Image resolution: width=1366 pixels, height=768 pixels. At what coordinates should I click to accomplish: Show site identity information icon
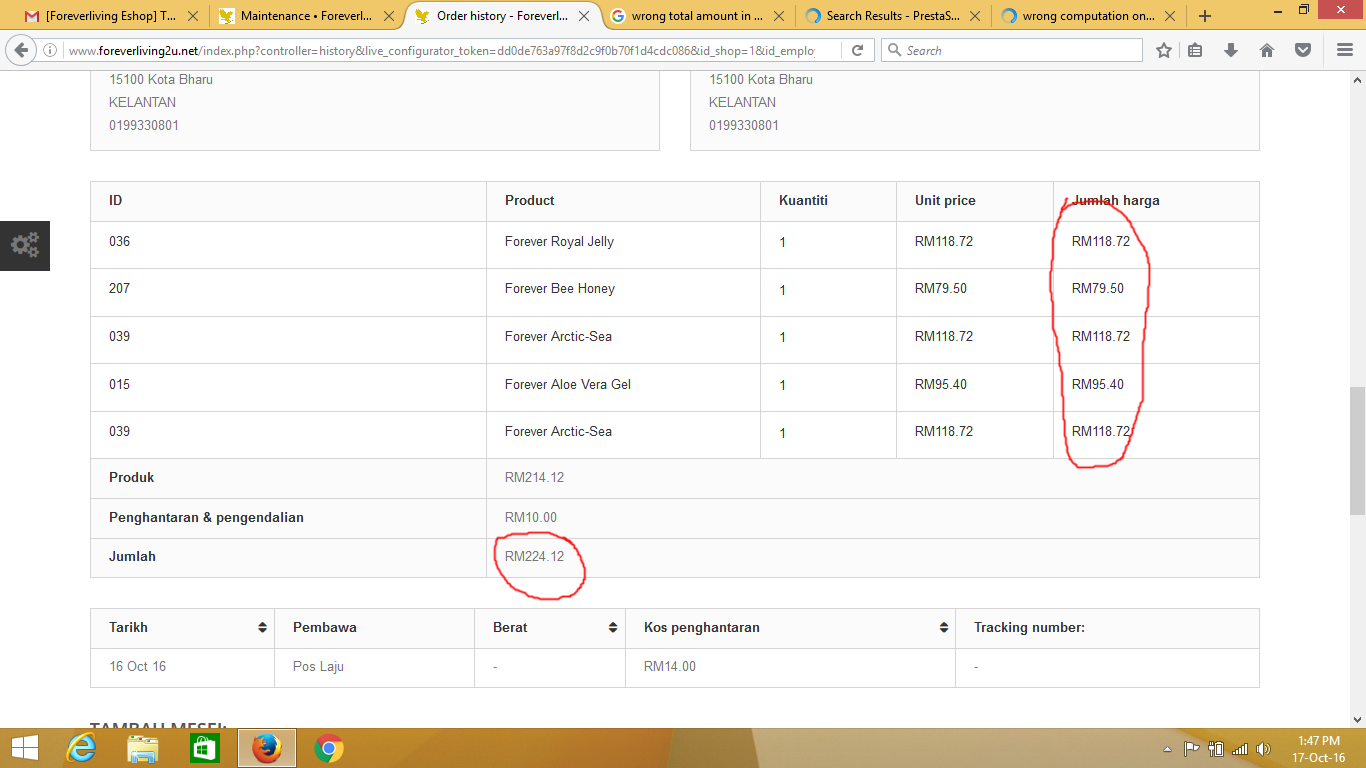click(50, 50)
